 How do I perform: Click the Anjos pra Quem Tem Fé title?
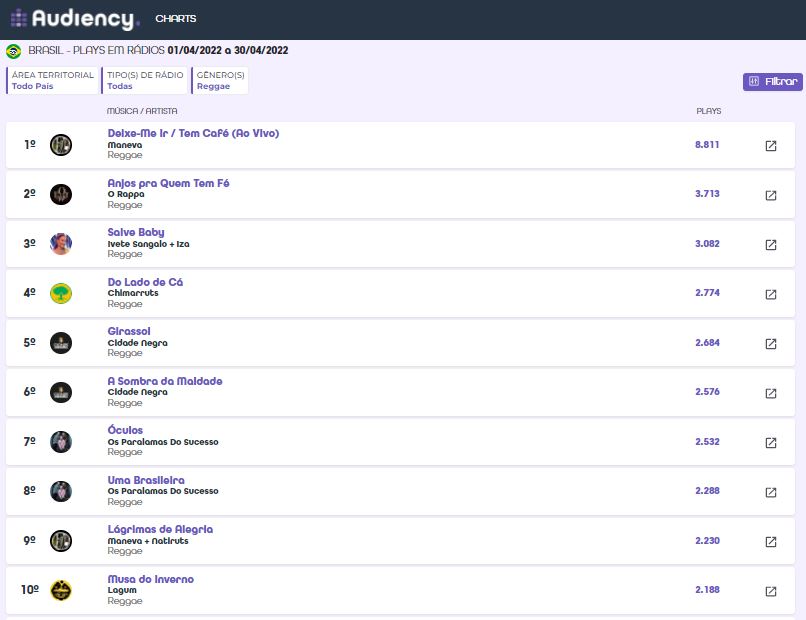coord(168,183)
